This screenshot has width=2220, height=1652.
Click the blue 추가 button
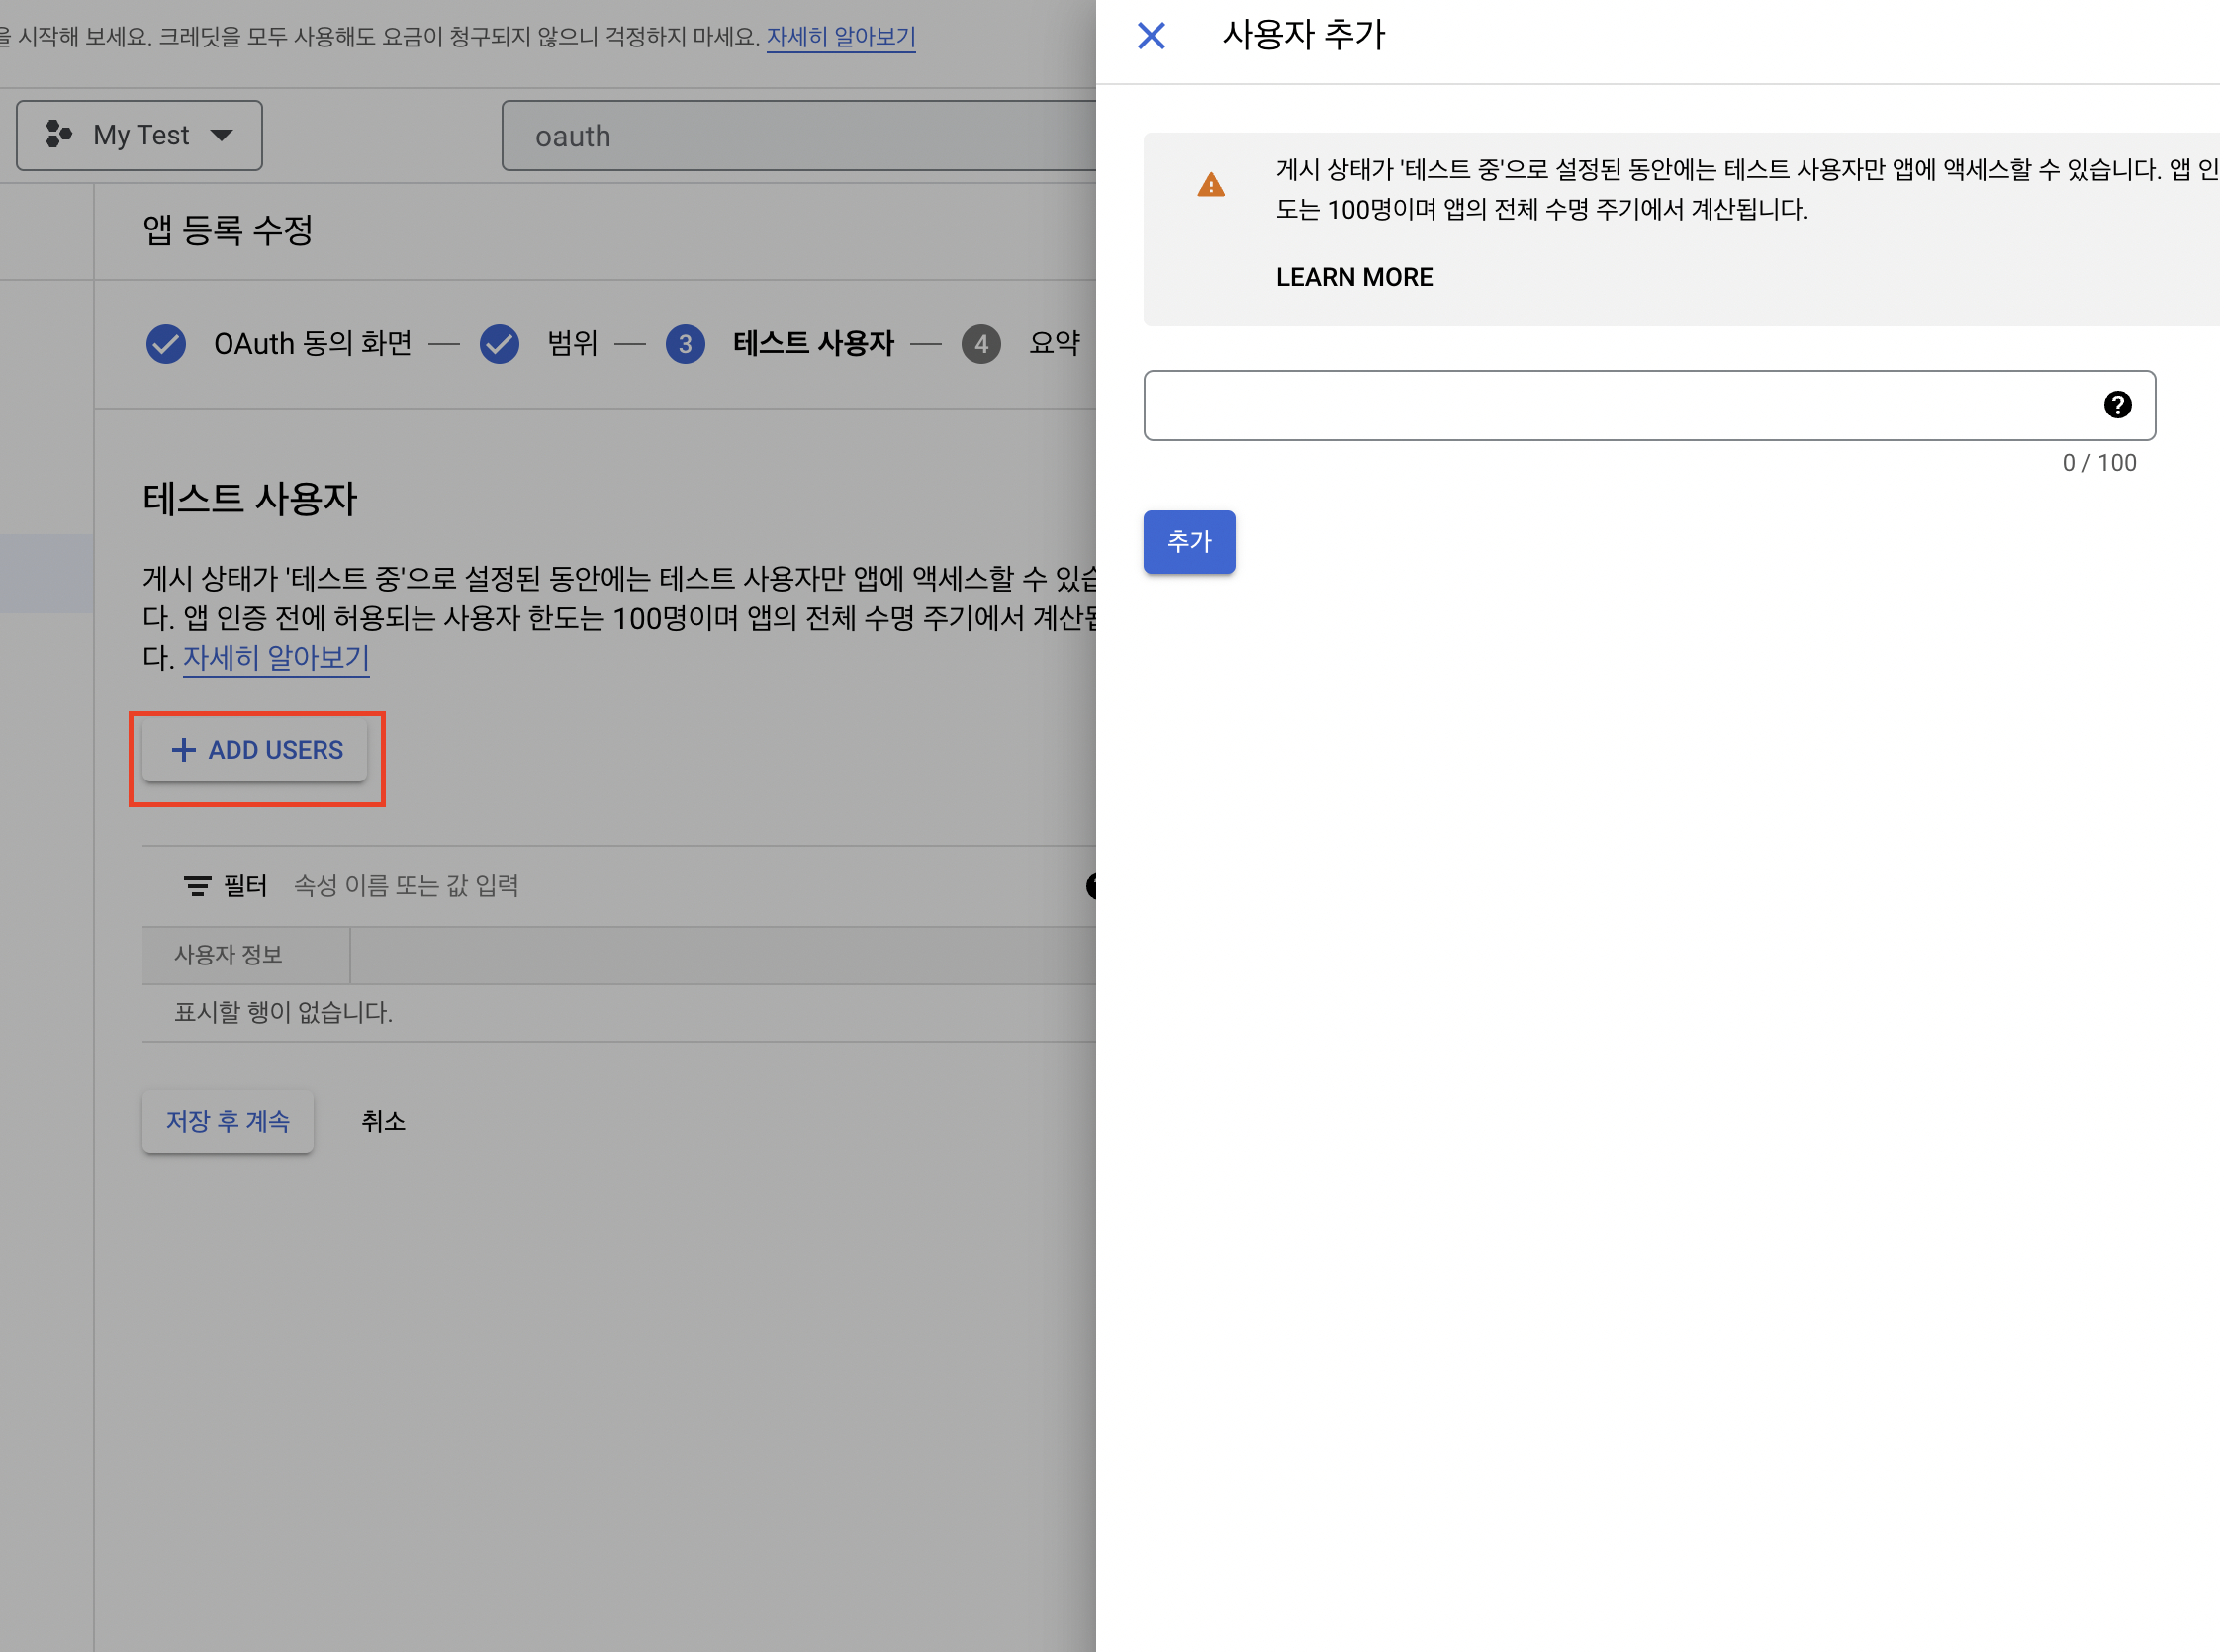click(x=1188, y=541)
